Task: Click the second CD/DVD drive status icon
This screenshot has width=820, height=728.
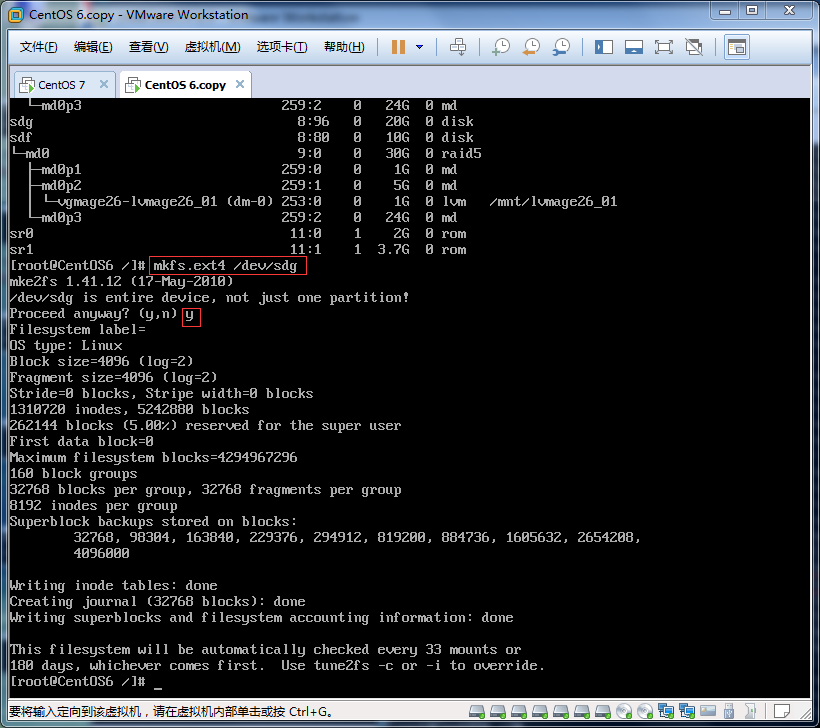Action: coord(645,711)
